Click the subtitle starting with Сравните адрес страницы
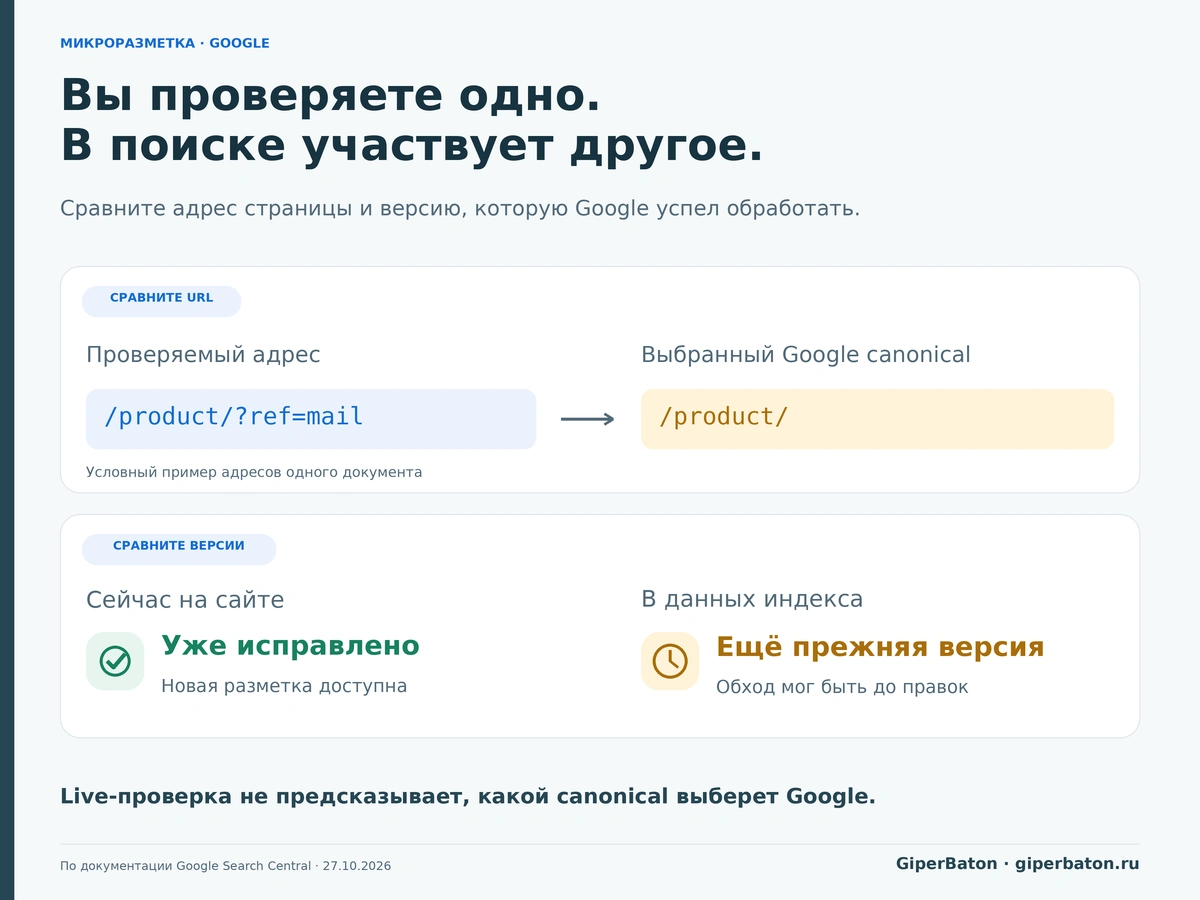This screenshot has height=900, width=1200. coord(460,209)
